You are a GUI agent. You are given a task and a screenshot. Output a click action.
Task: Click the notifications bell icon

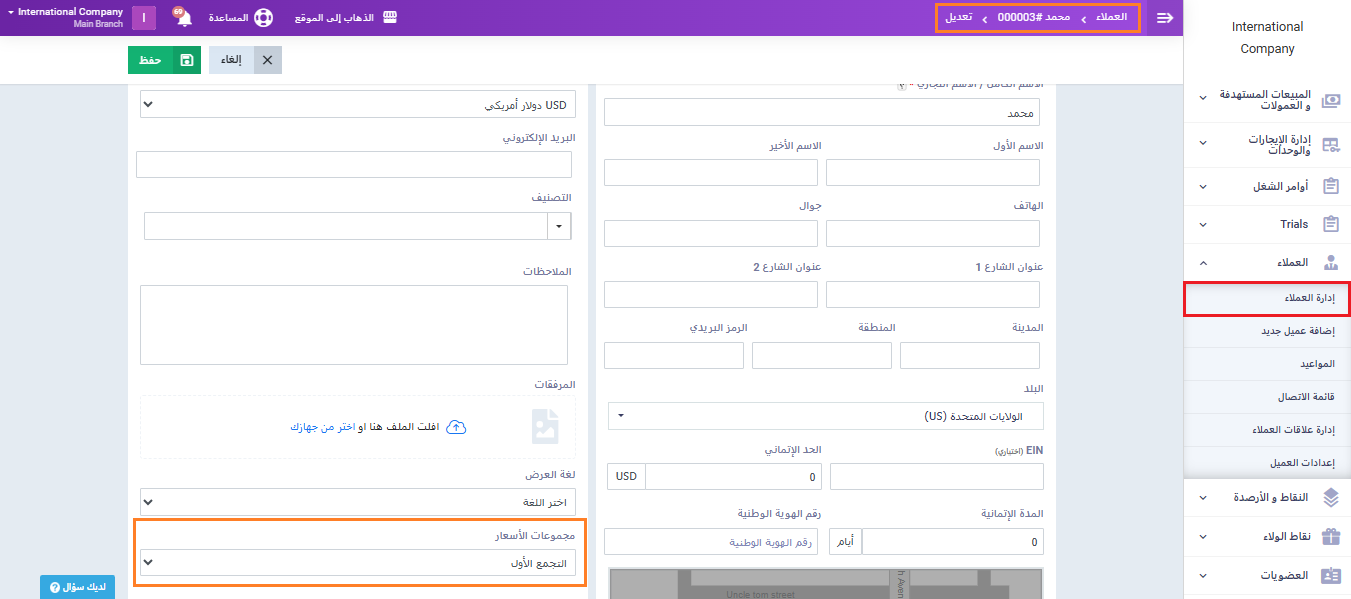click(184, 19)
